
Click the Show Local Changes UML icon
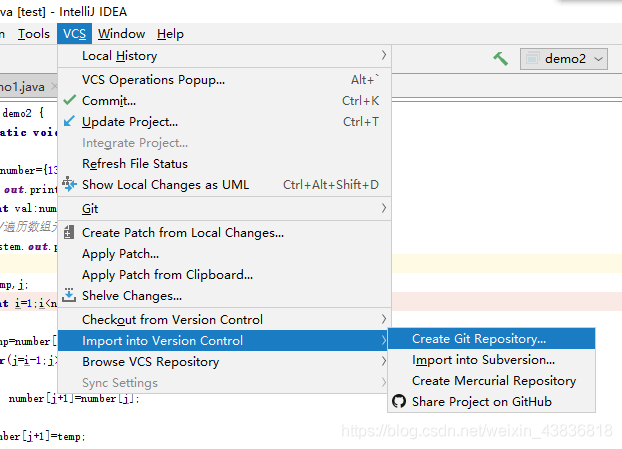pyautogui.click(x=69, y=184)
